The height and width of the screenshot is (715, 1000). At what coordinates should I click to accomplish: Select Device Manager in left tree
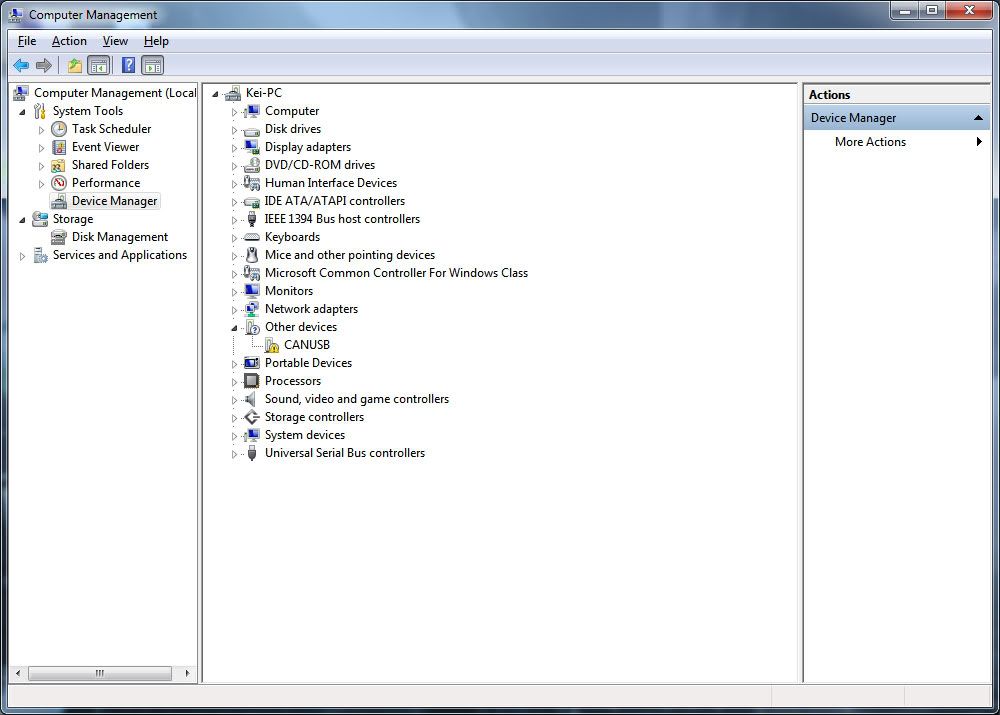point(114,201)
